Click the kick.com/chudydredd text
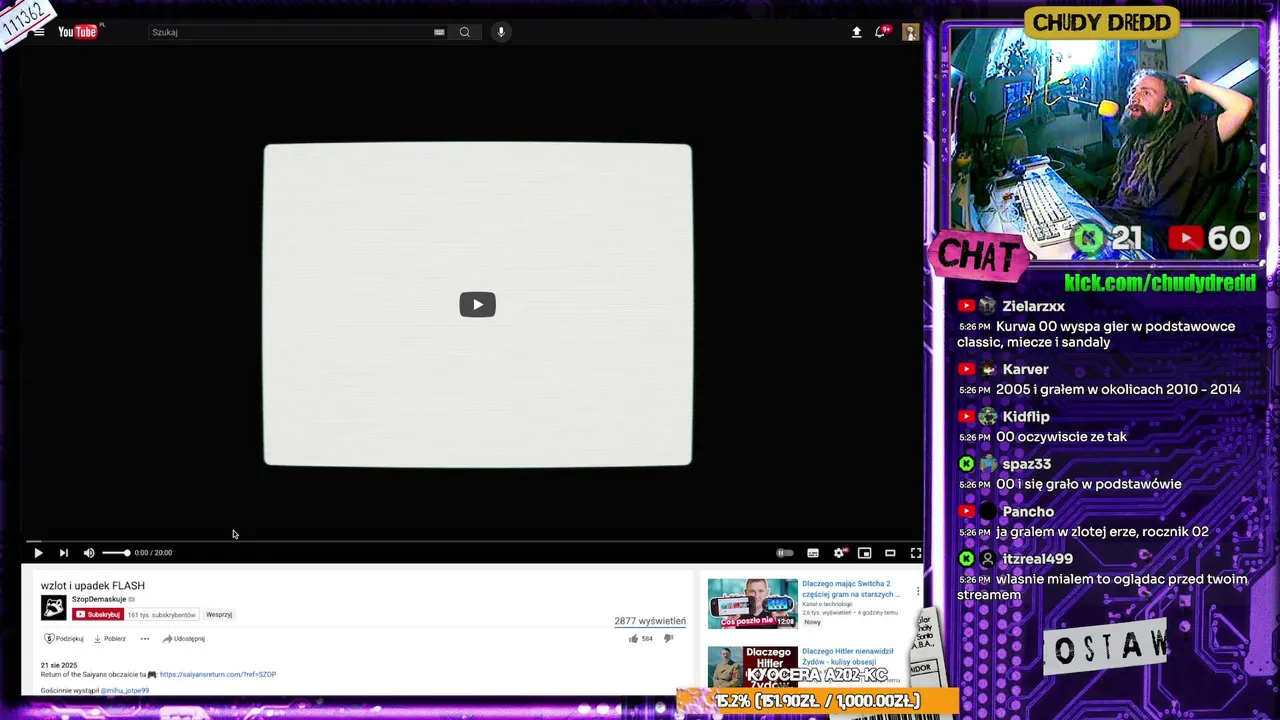 (1160, 283)
